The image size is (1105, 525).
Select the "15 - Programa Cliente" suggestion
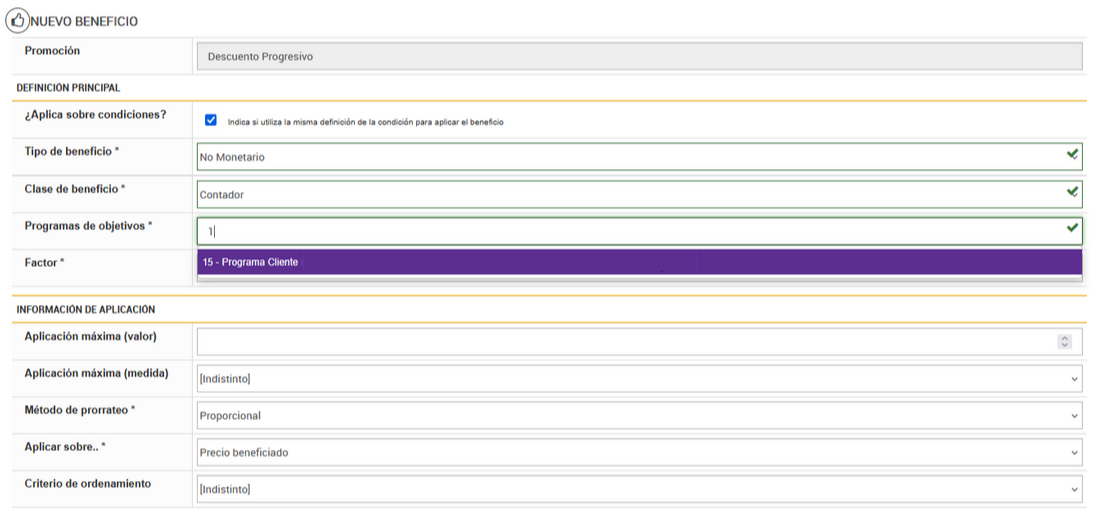tap(250, 262)
